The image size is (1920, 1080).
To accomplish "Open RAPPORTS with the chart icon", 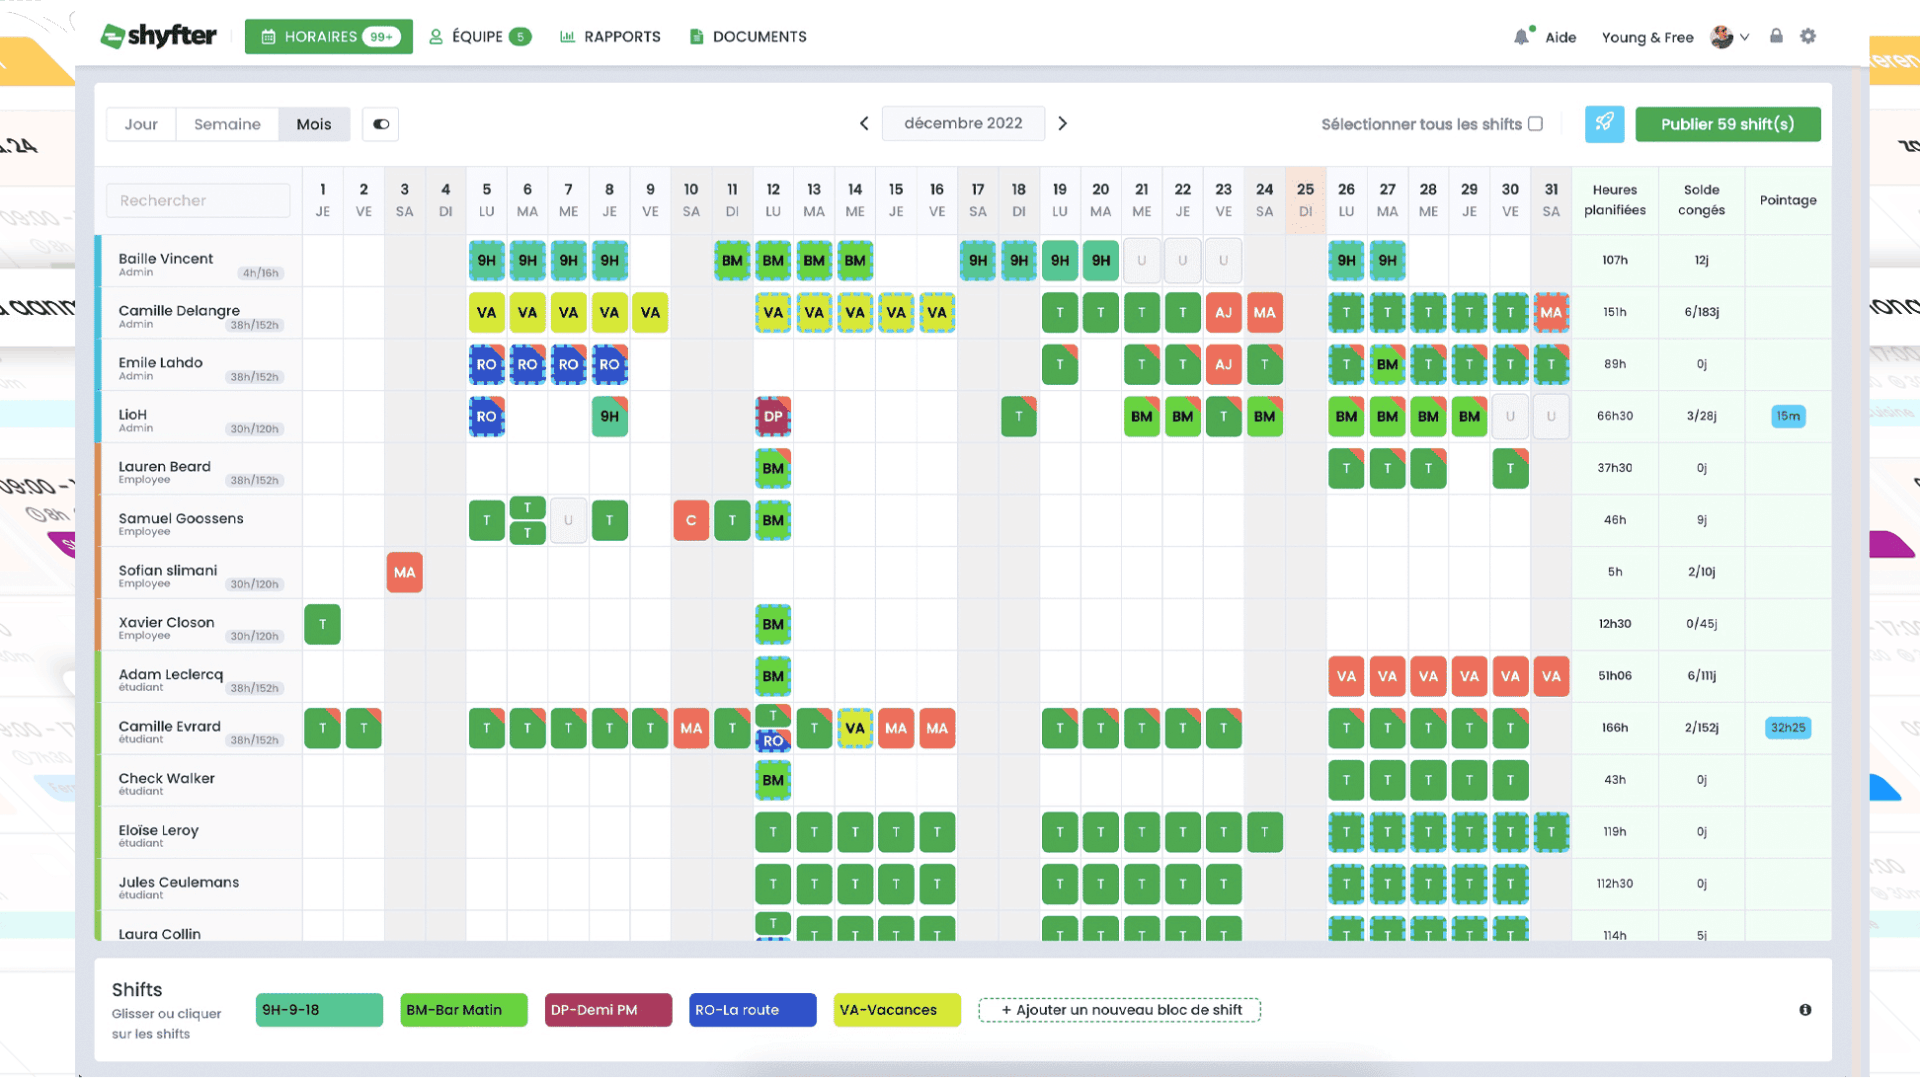I will [x=565, y=36].
